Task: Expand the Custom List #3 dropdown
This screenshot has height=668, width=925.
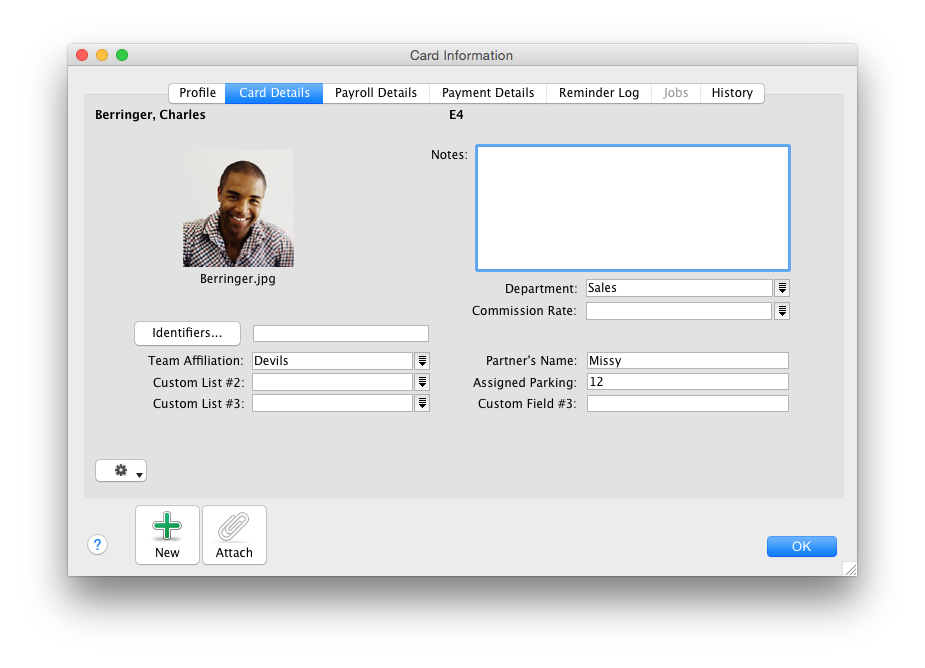Action: (x=422, y=403)
